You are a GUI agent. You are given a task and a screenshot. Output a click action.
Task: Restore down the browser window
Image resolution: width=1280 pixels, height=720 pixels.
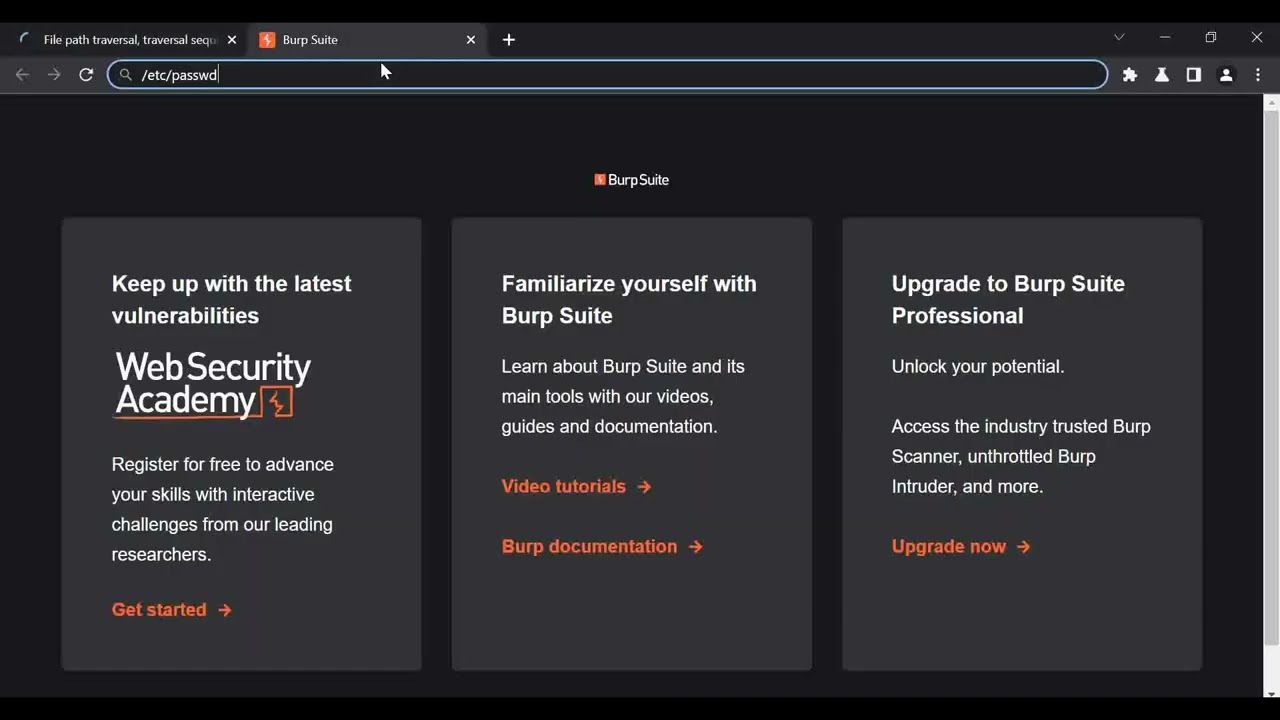1211,37
